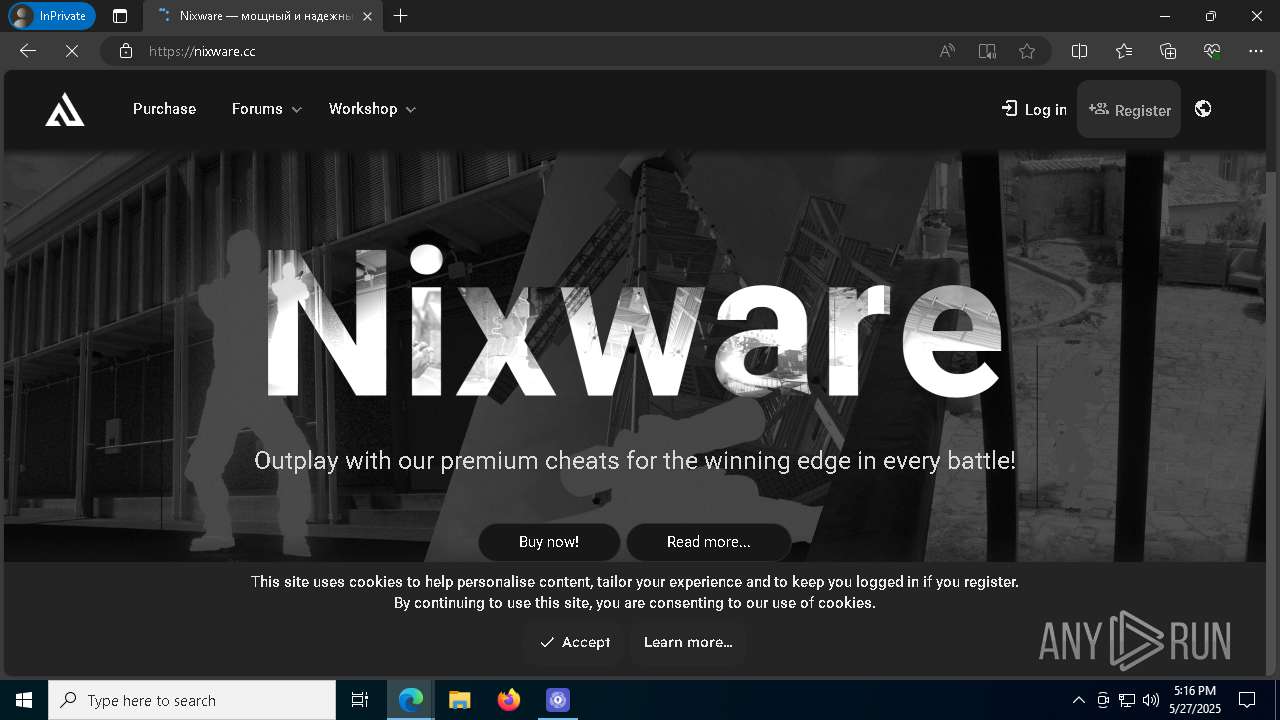
Task: Open Task View icon
Action: (x=360, y=700)
